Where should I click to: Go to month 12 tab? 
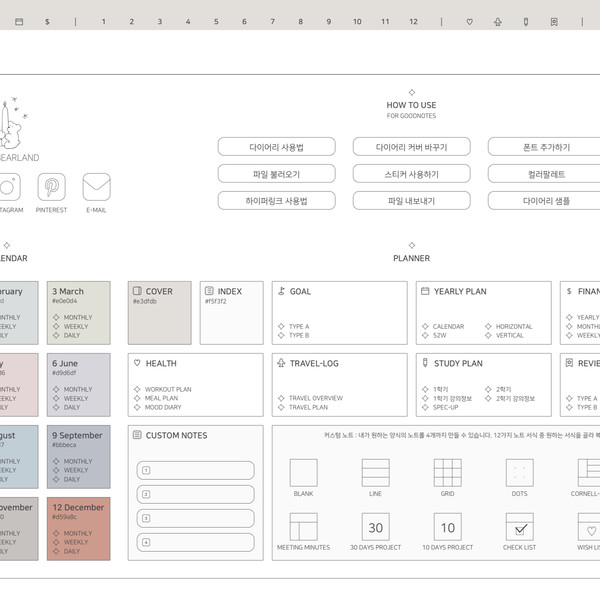(x=413, y=22)
